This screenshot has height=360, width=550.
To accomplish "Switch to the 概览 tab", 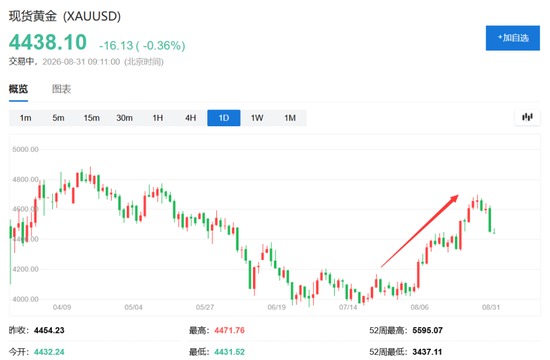I will (18, 89).
